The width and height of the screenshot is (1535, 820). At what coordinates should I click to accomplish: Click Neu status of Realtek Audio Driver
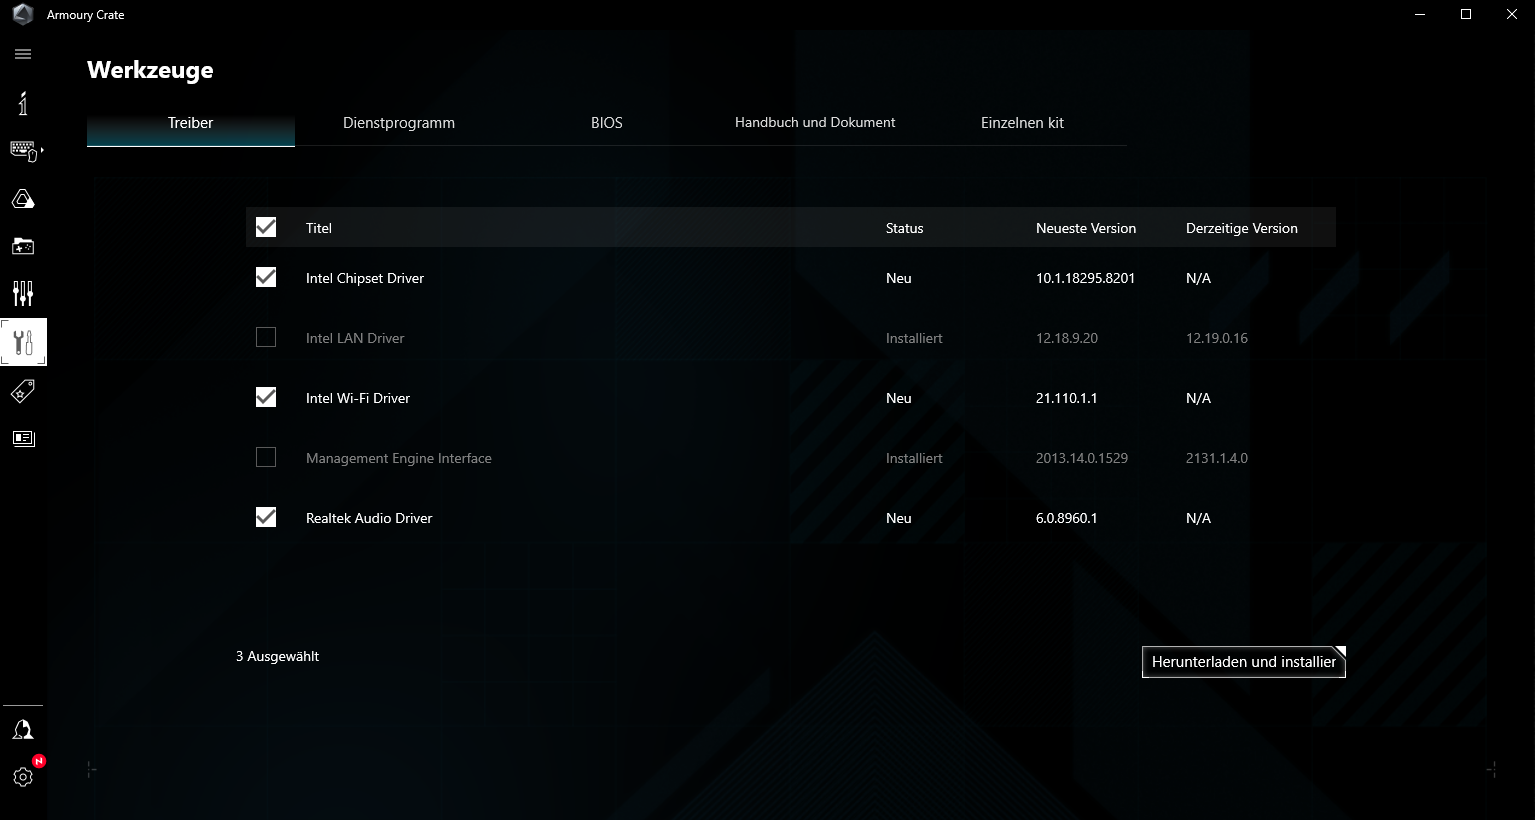pyautogui.click(x=899, y=518)
